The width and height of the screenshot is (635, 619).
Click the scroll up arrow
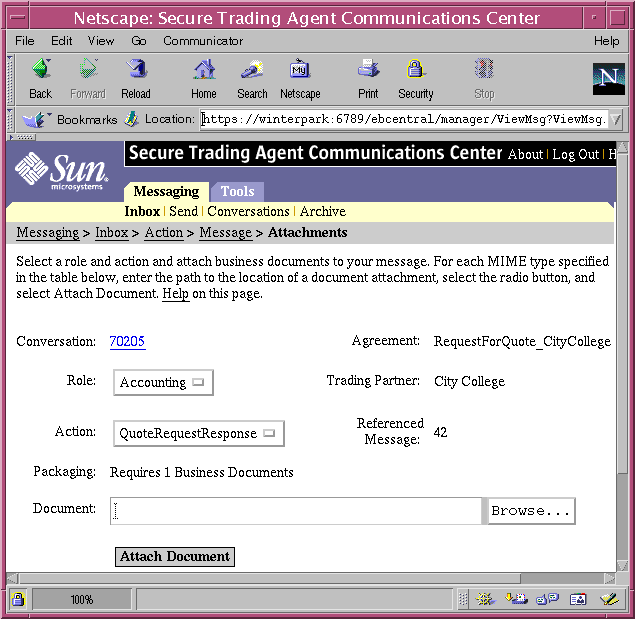pyautogui.click(x=622, y=147)
